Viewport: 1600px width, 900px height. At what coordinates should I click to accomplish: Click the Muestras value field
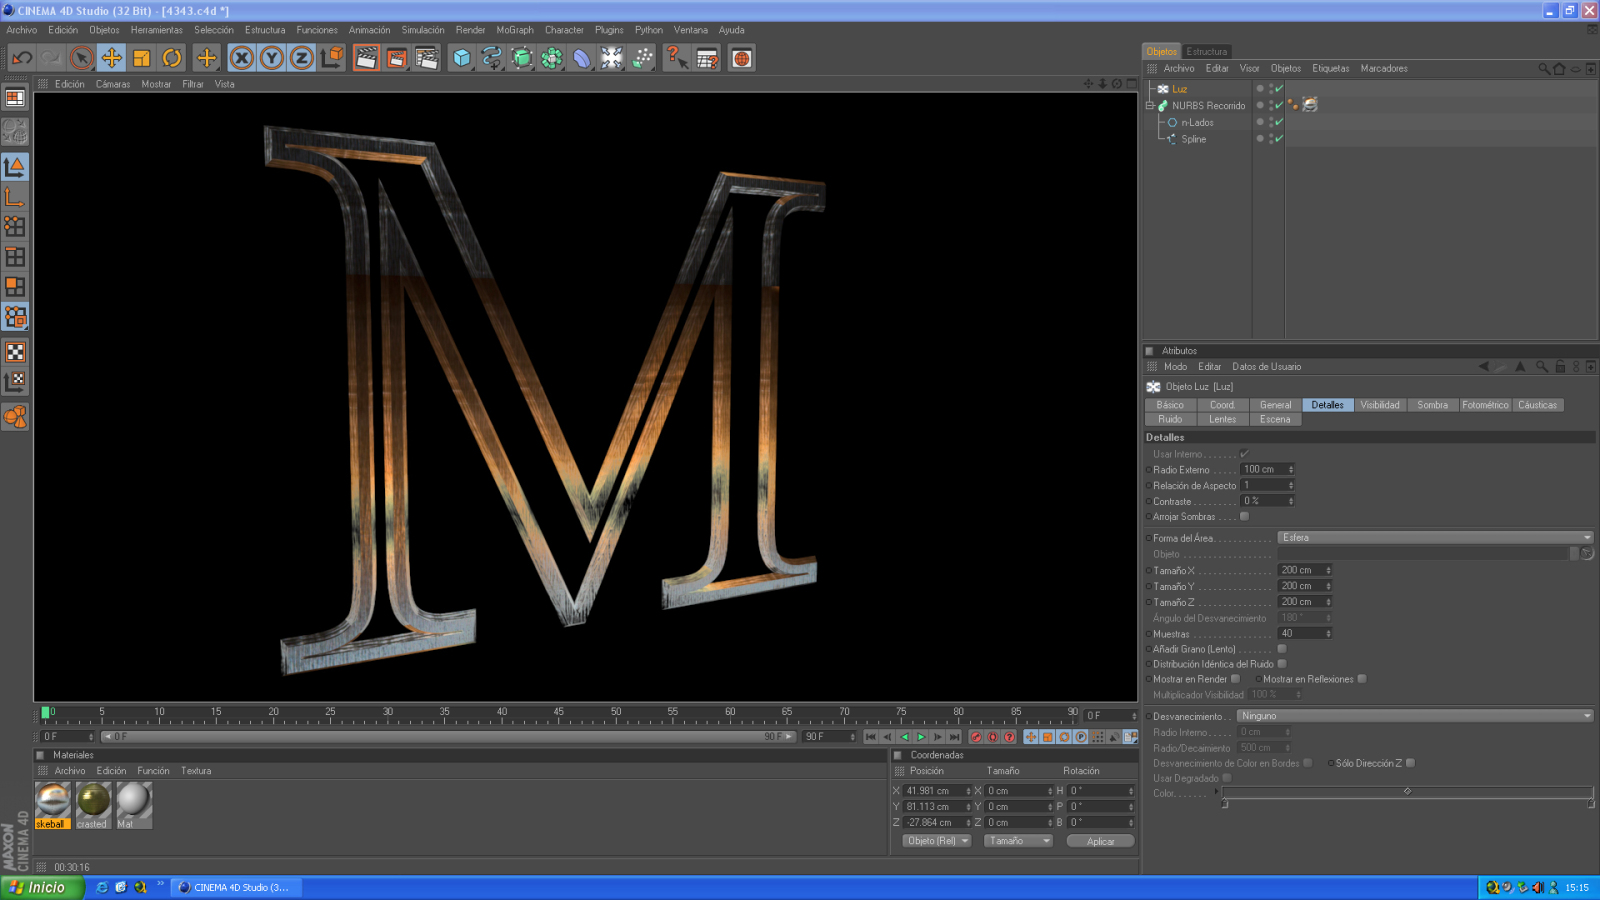click(x=1305, y=633)
